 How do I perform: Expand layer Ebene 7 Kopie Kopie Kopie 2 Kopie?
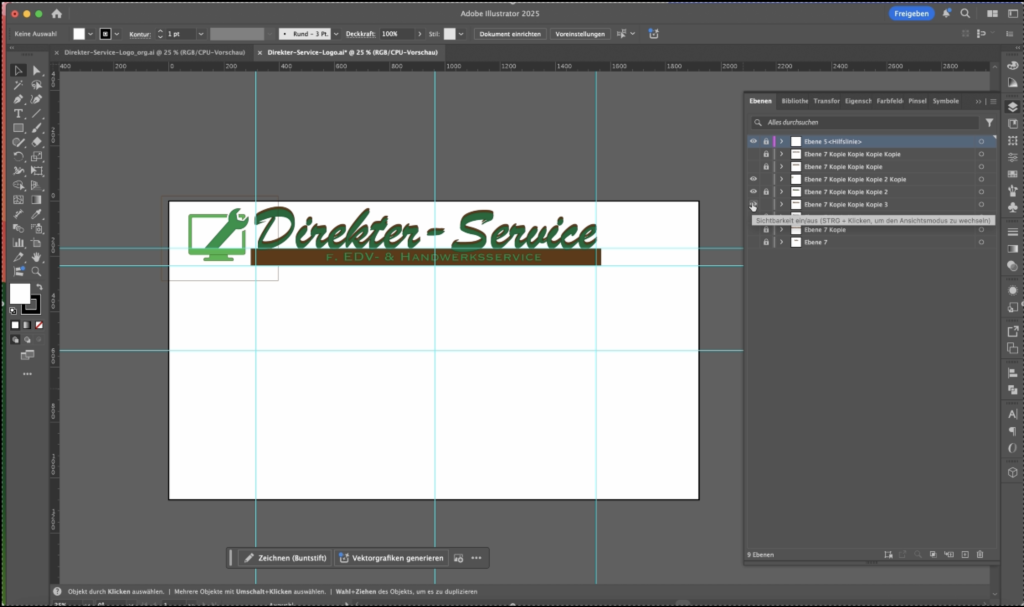781,180
